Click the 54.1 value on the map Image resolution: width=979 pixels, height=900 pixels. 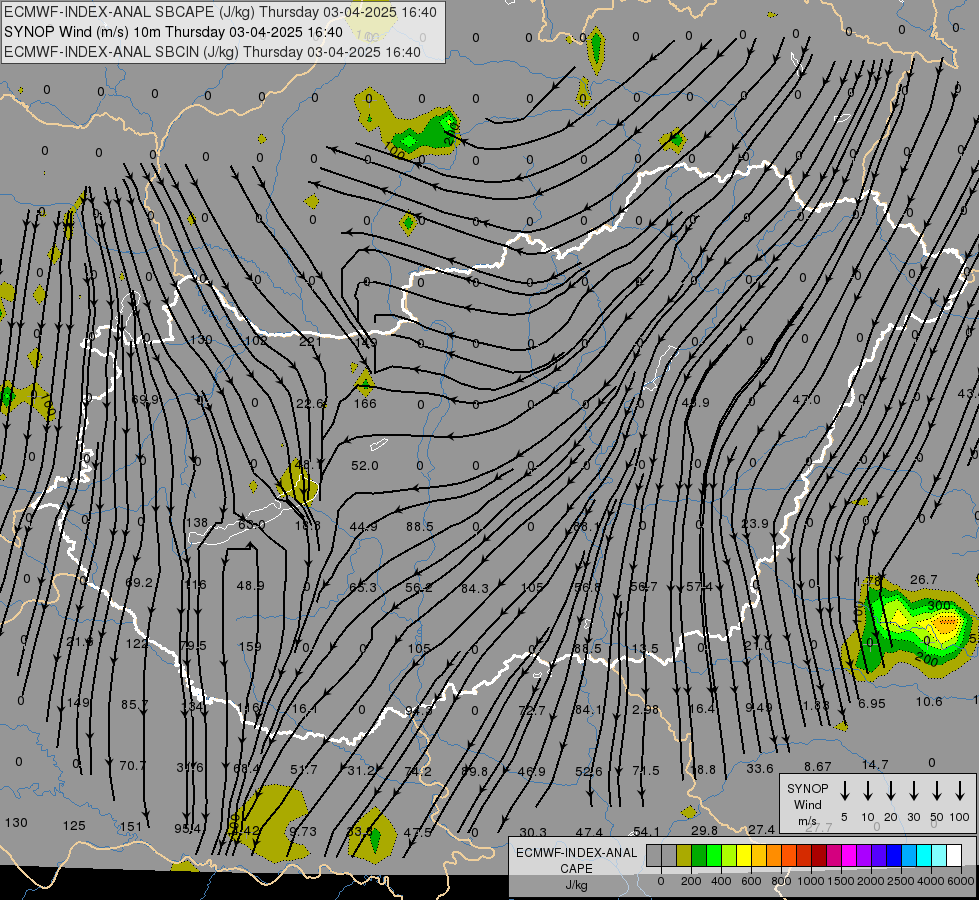(x=646, y=832)
